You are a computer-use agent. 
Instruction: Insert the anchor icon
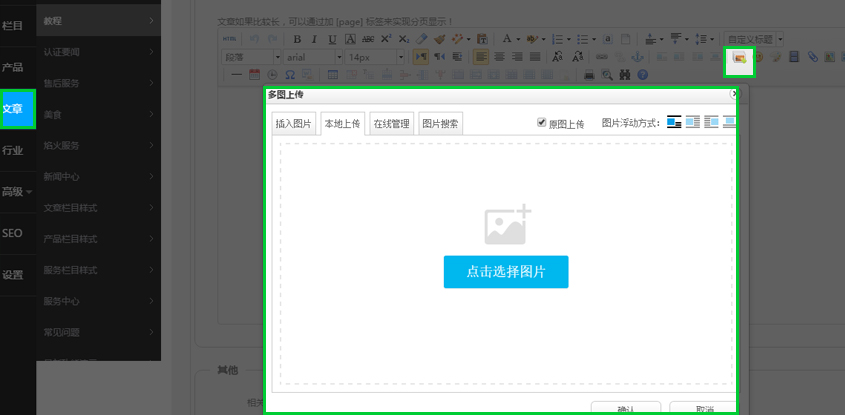click(638, 57)
